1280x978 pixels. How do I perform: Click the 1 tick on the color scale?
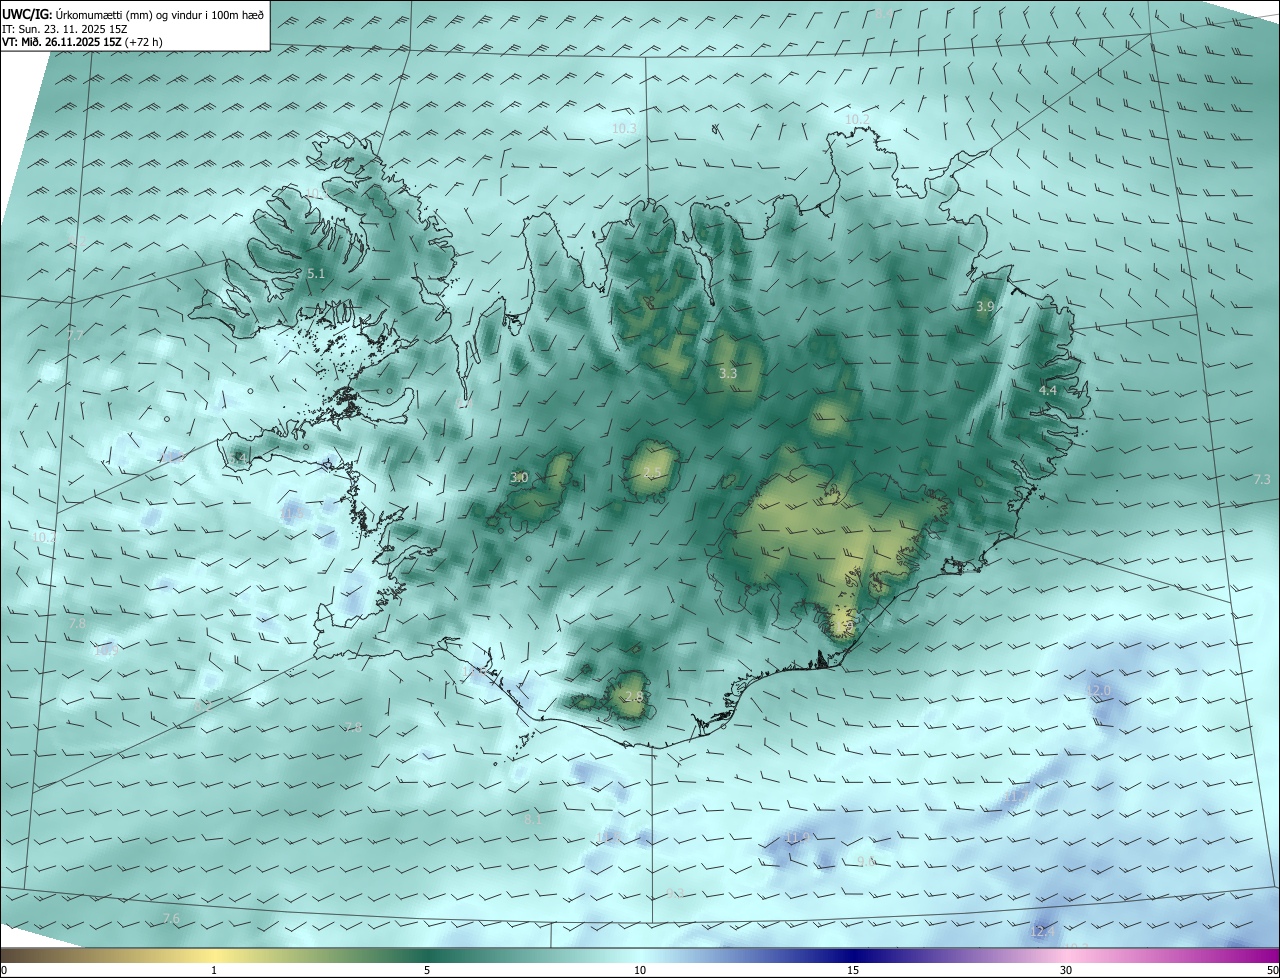(214, 970)
